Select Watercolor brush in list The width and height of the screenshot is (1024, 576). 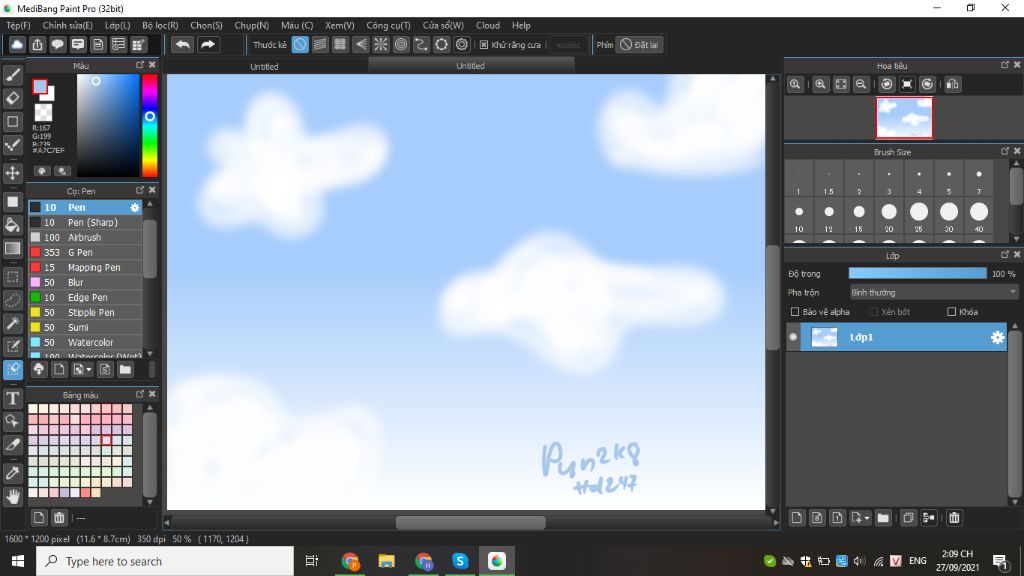click(x=85, y=342)
